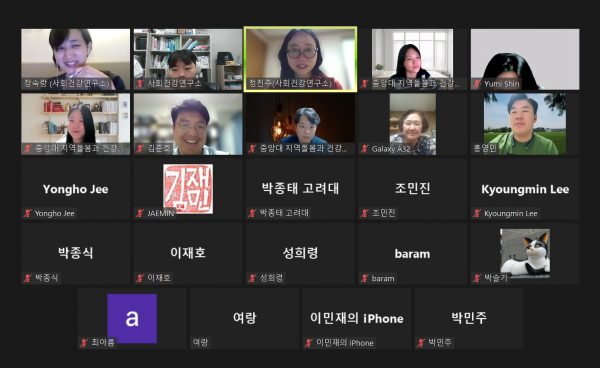The image size is (600, 368).
Task: Click the 여랑 participant tile
Action: (x=244, y=319)
